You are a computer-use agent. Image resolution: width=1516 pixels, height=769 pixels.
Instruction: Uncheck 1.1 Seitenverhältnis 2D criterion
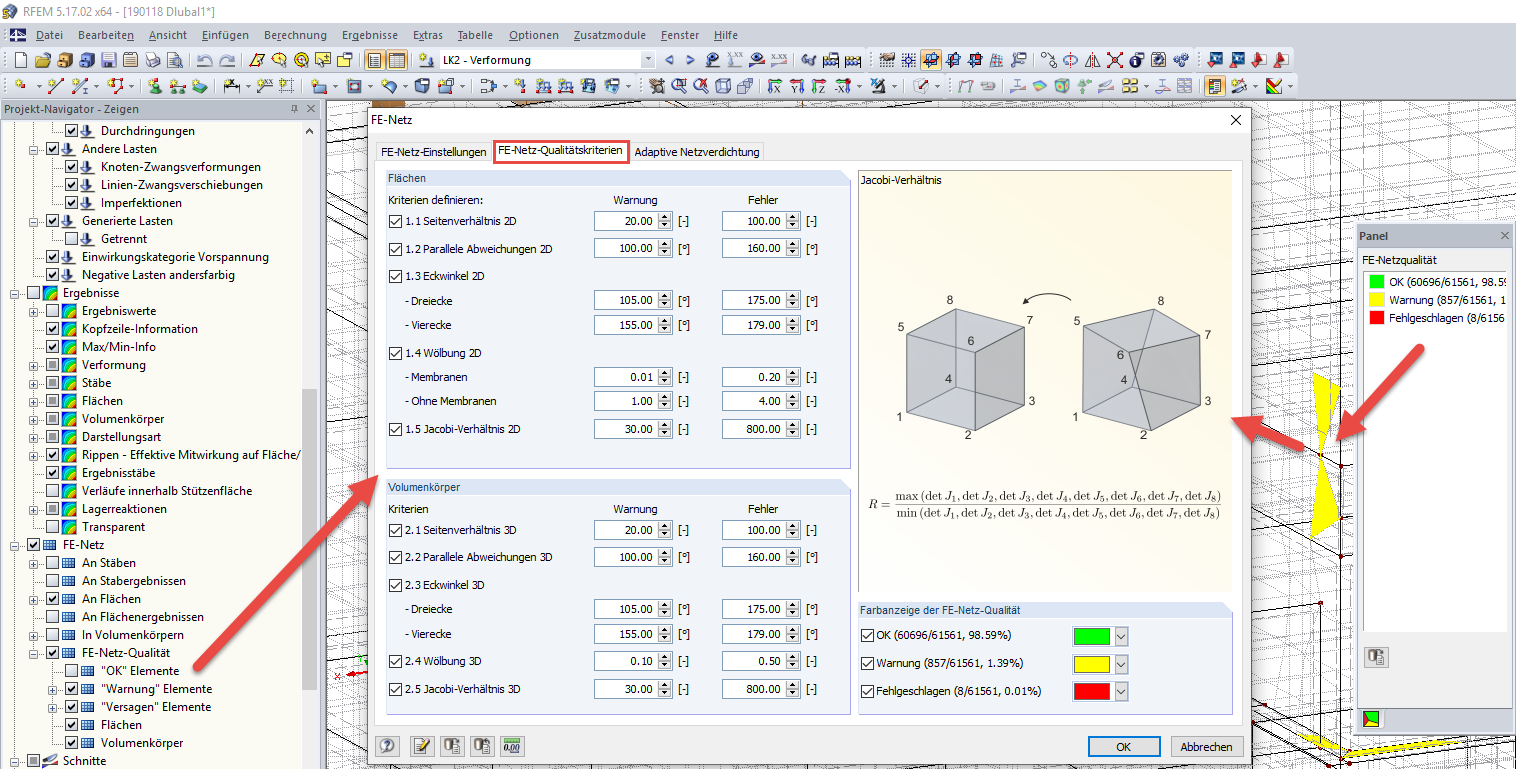(396, 221)
